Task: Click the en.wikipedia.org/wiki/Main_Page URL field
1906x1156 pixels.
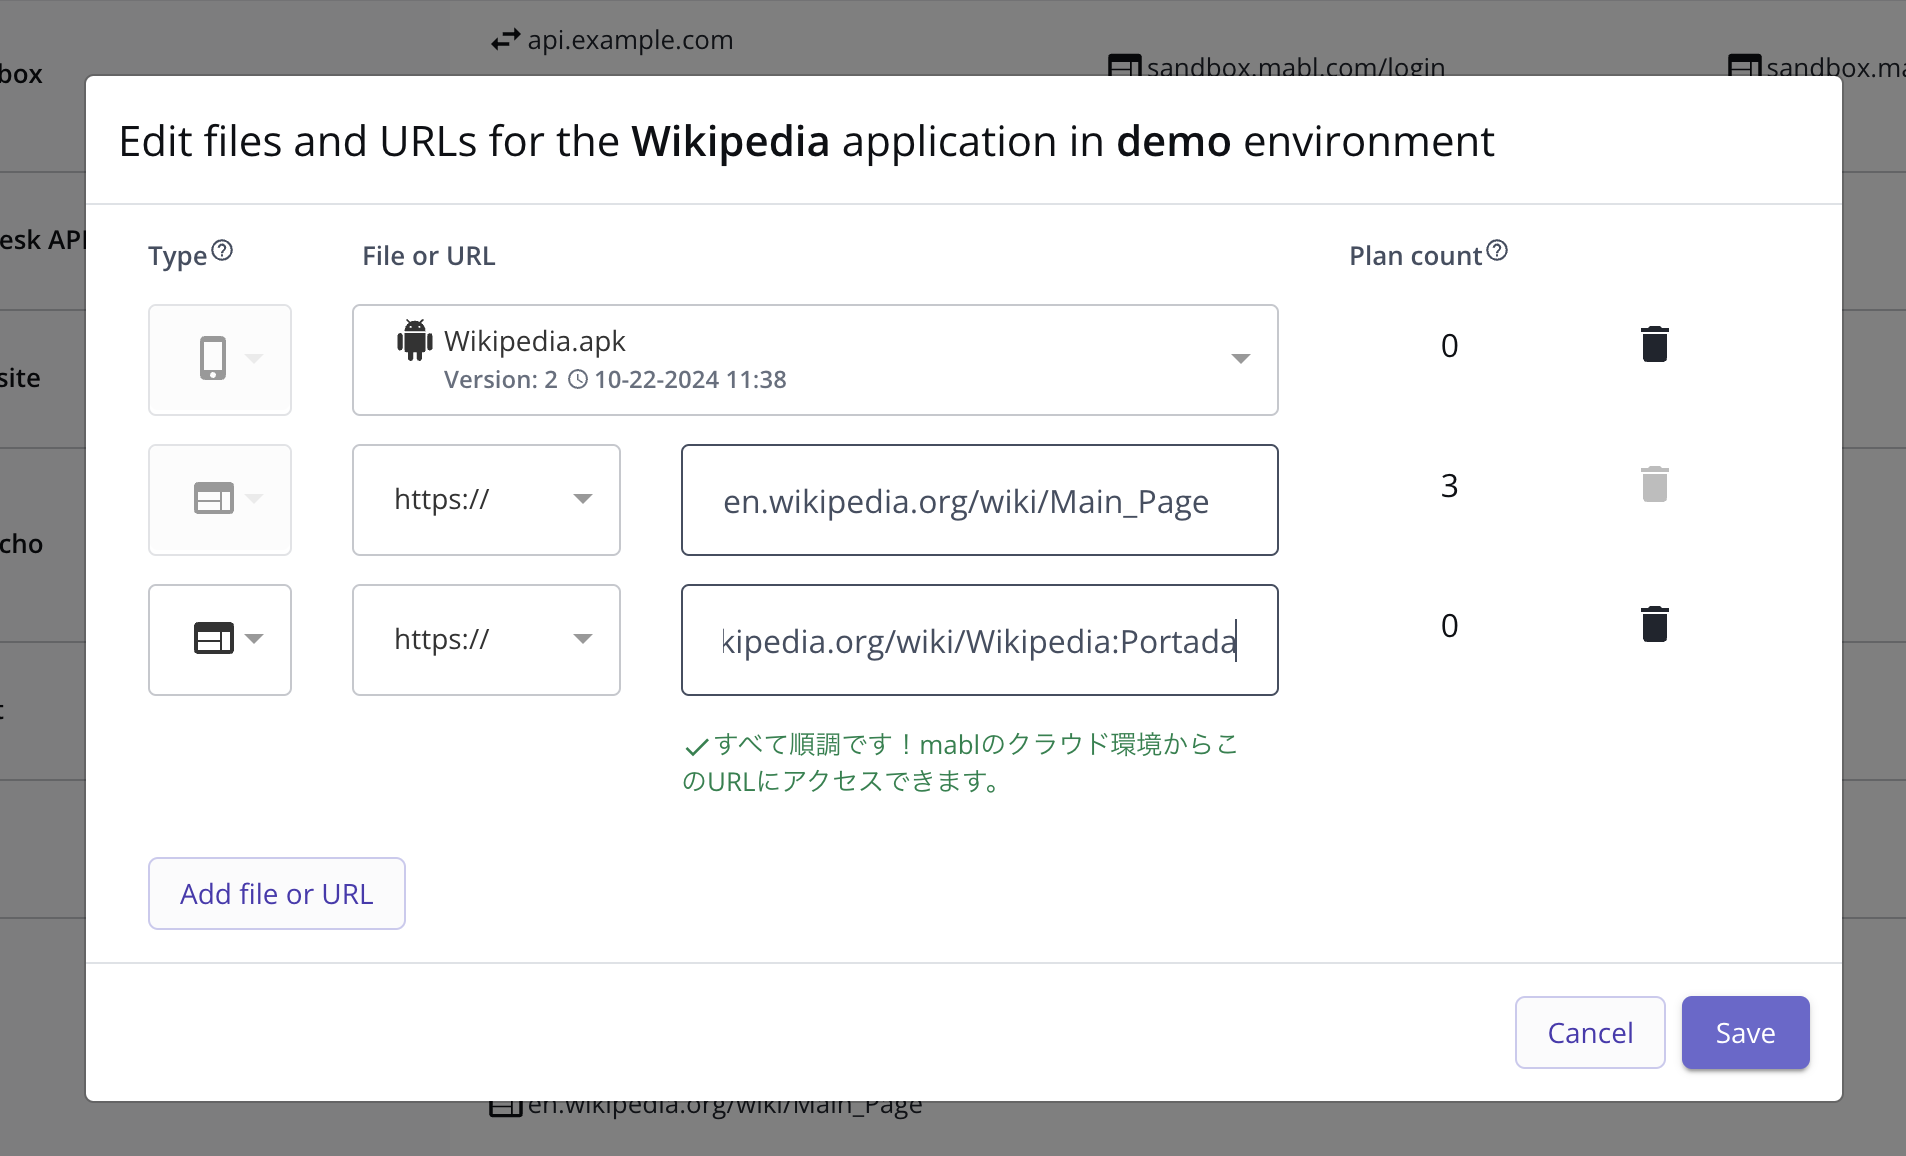Action: click(980, 500)
